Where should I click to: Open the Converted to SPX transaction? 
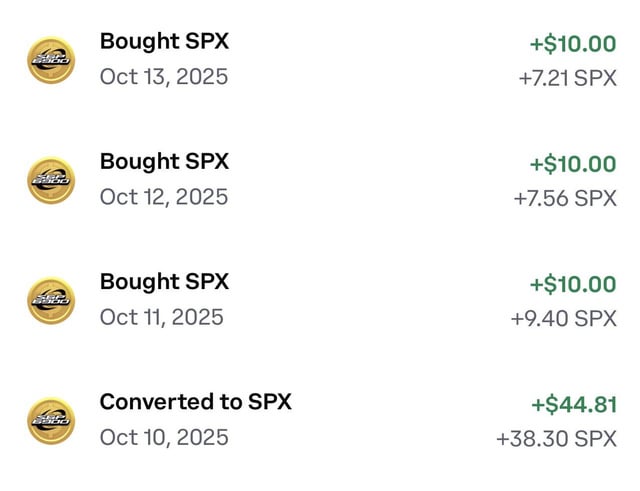pyautogui.click(x=195, y=402)
